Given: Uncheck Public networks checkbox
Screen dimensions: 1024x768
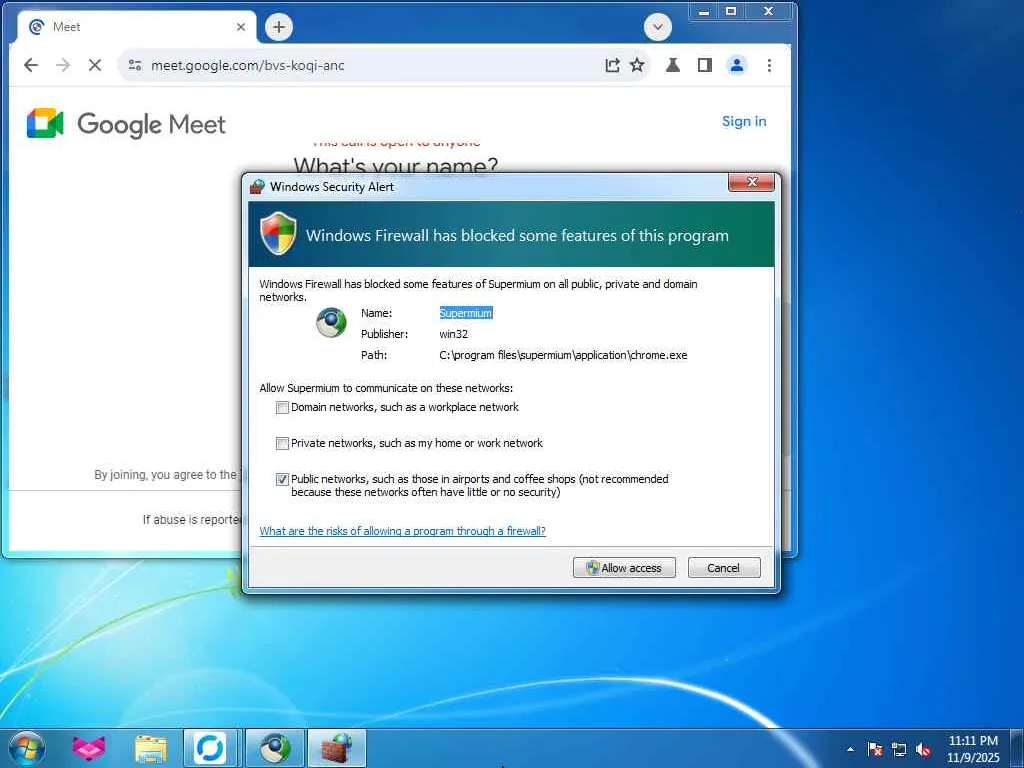Looking at the screenshot, I should click(x=282, y=479).
